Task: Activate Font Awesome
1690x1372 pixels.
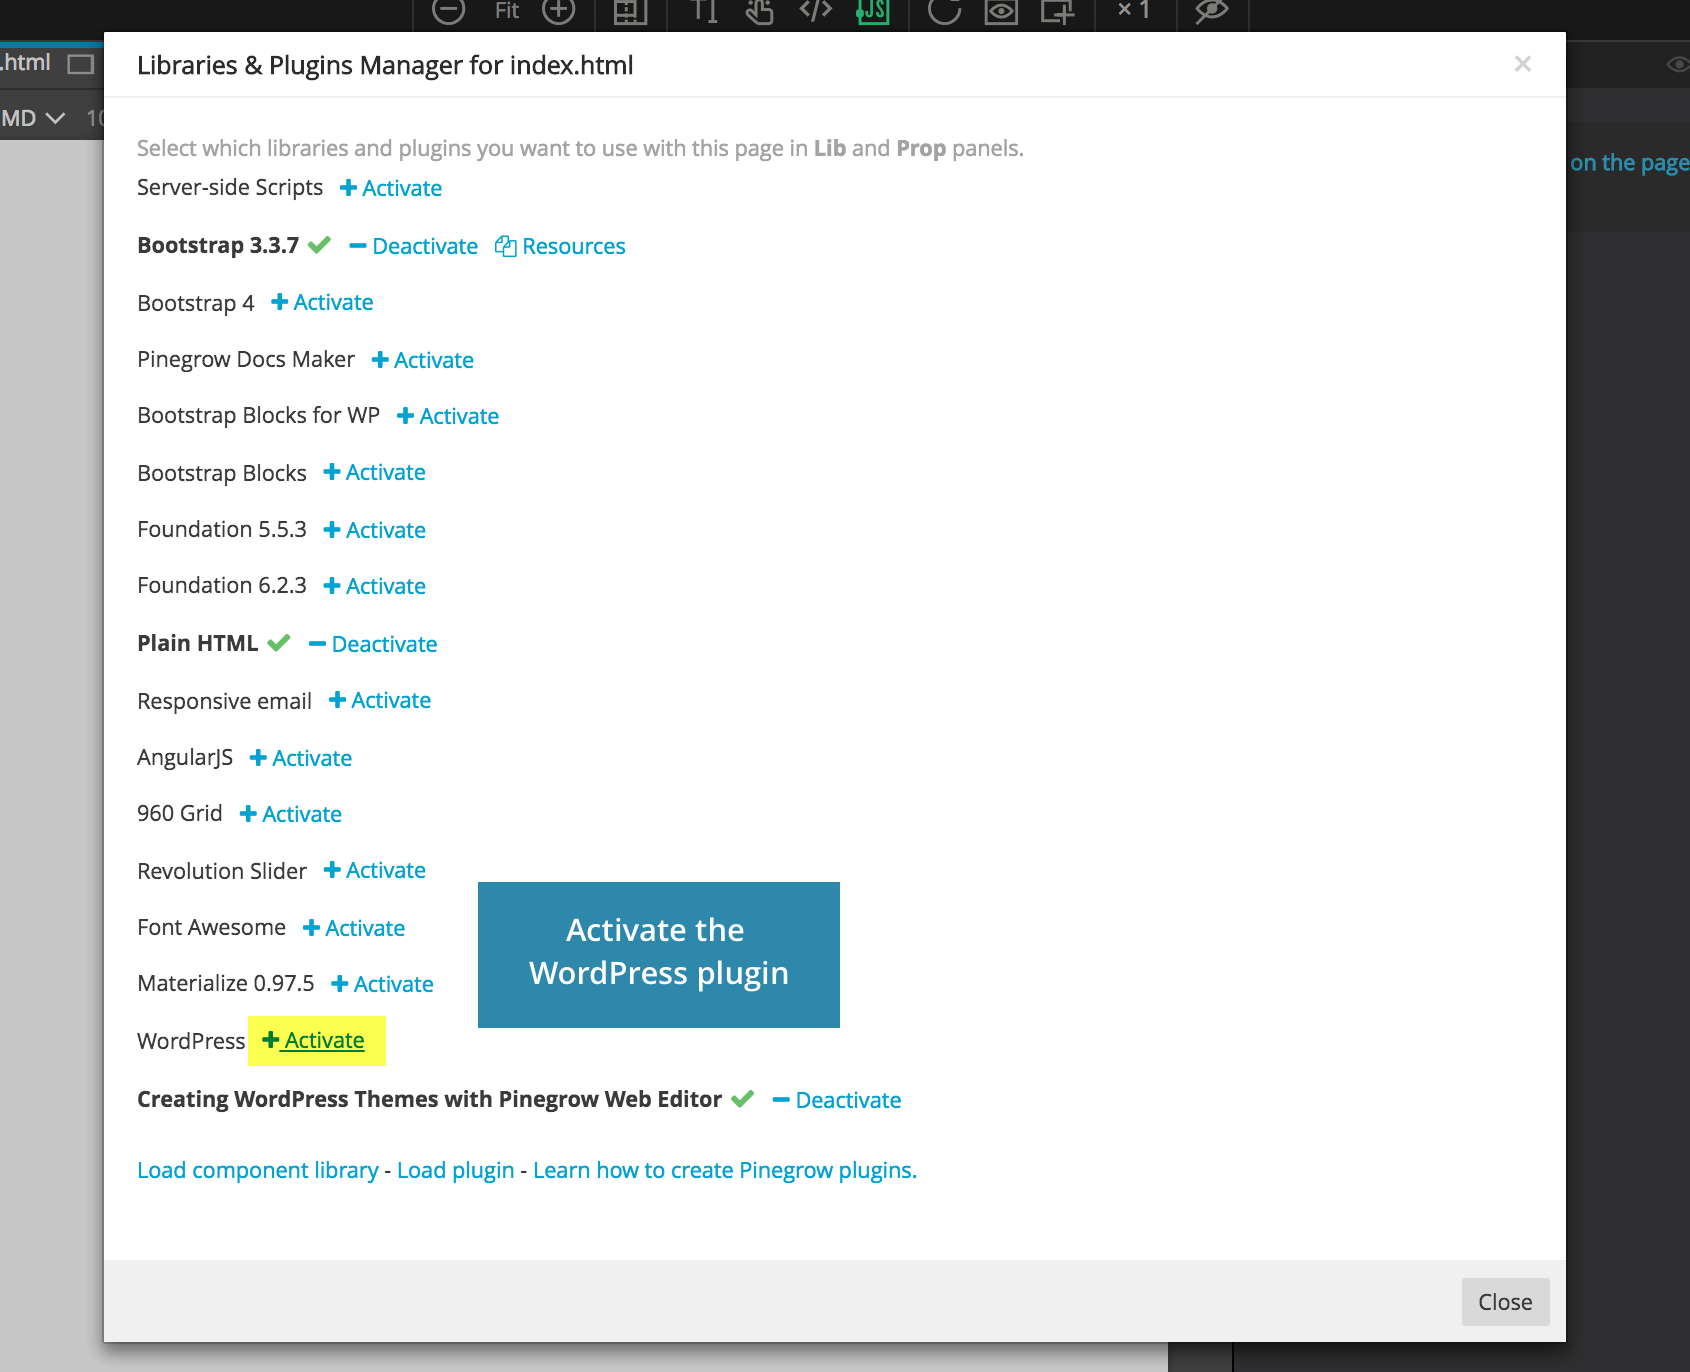Action: pyautogui.click(x=354, y=928)
